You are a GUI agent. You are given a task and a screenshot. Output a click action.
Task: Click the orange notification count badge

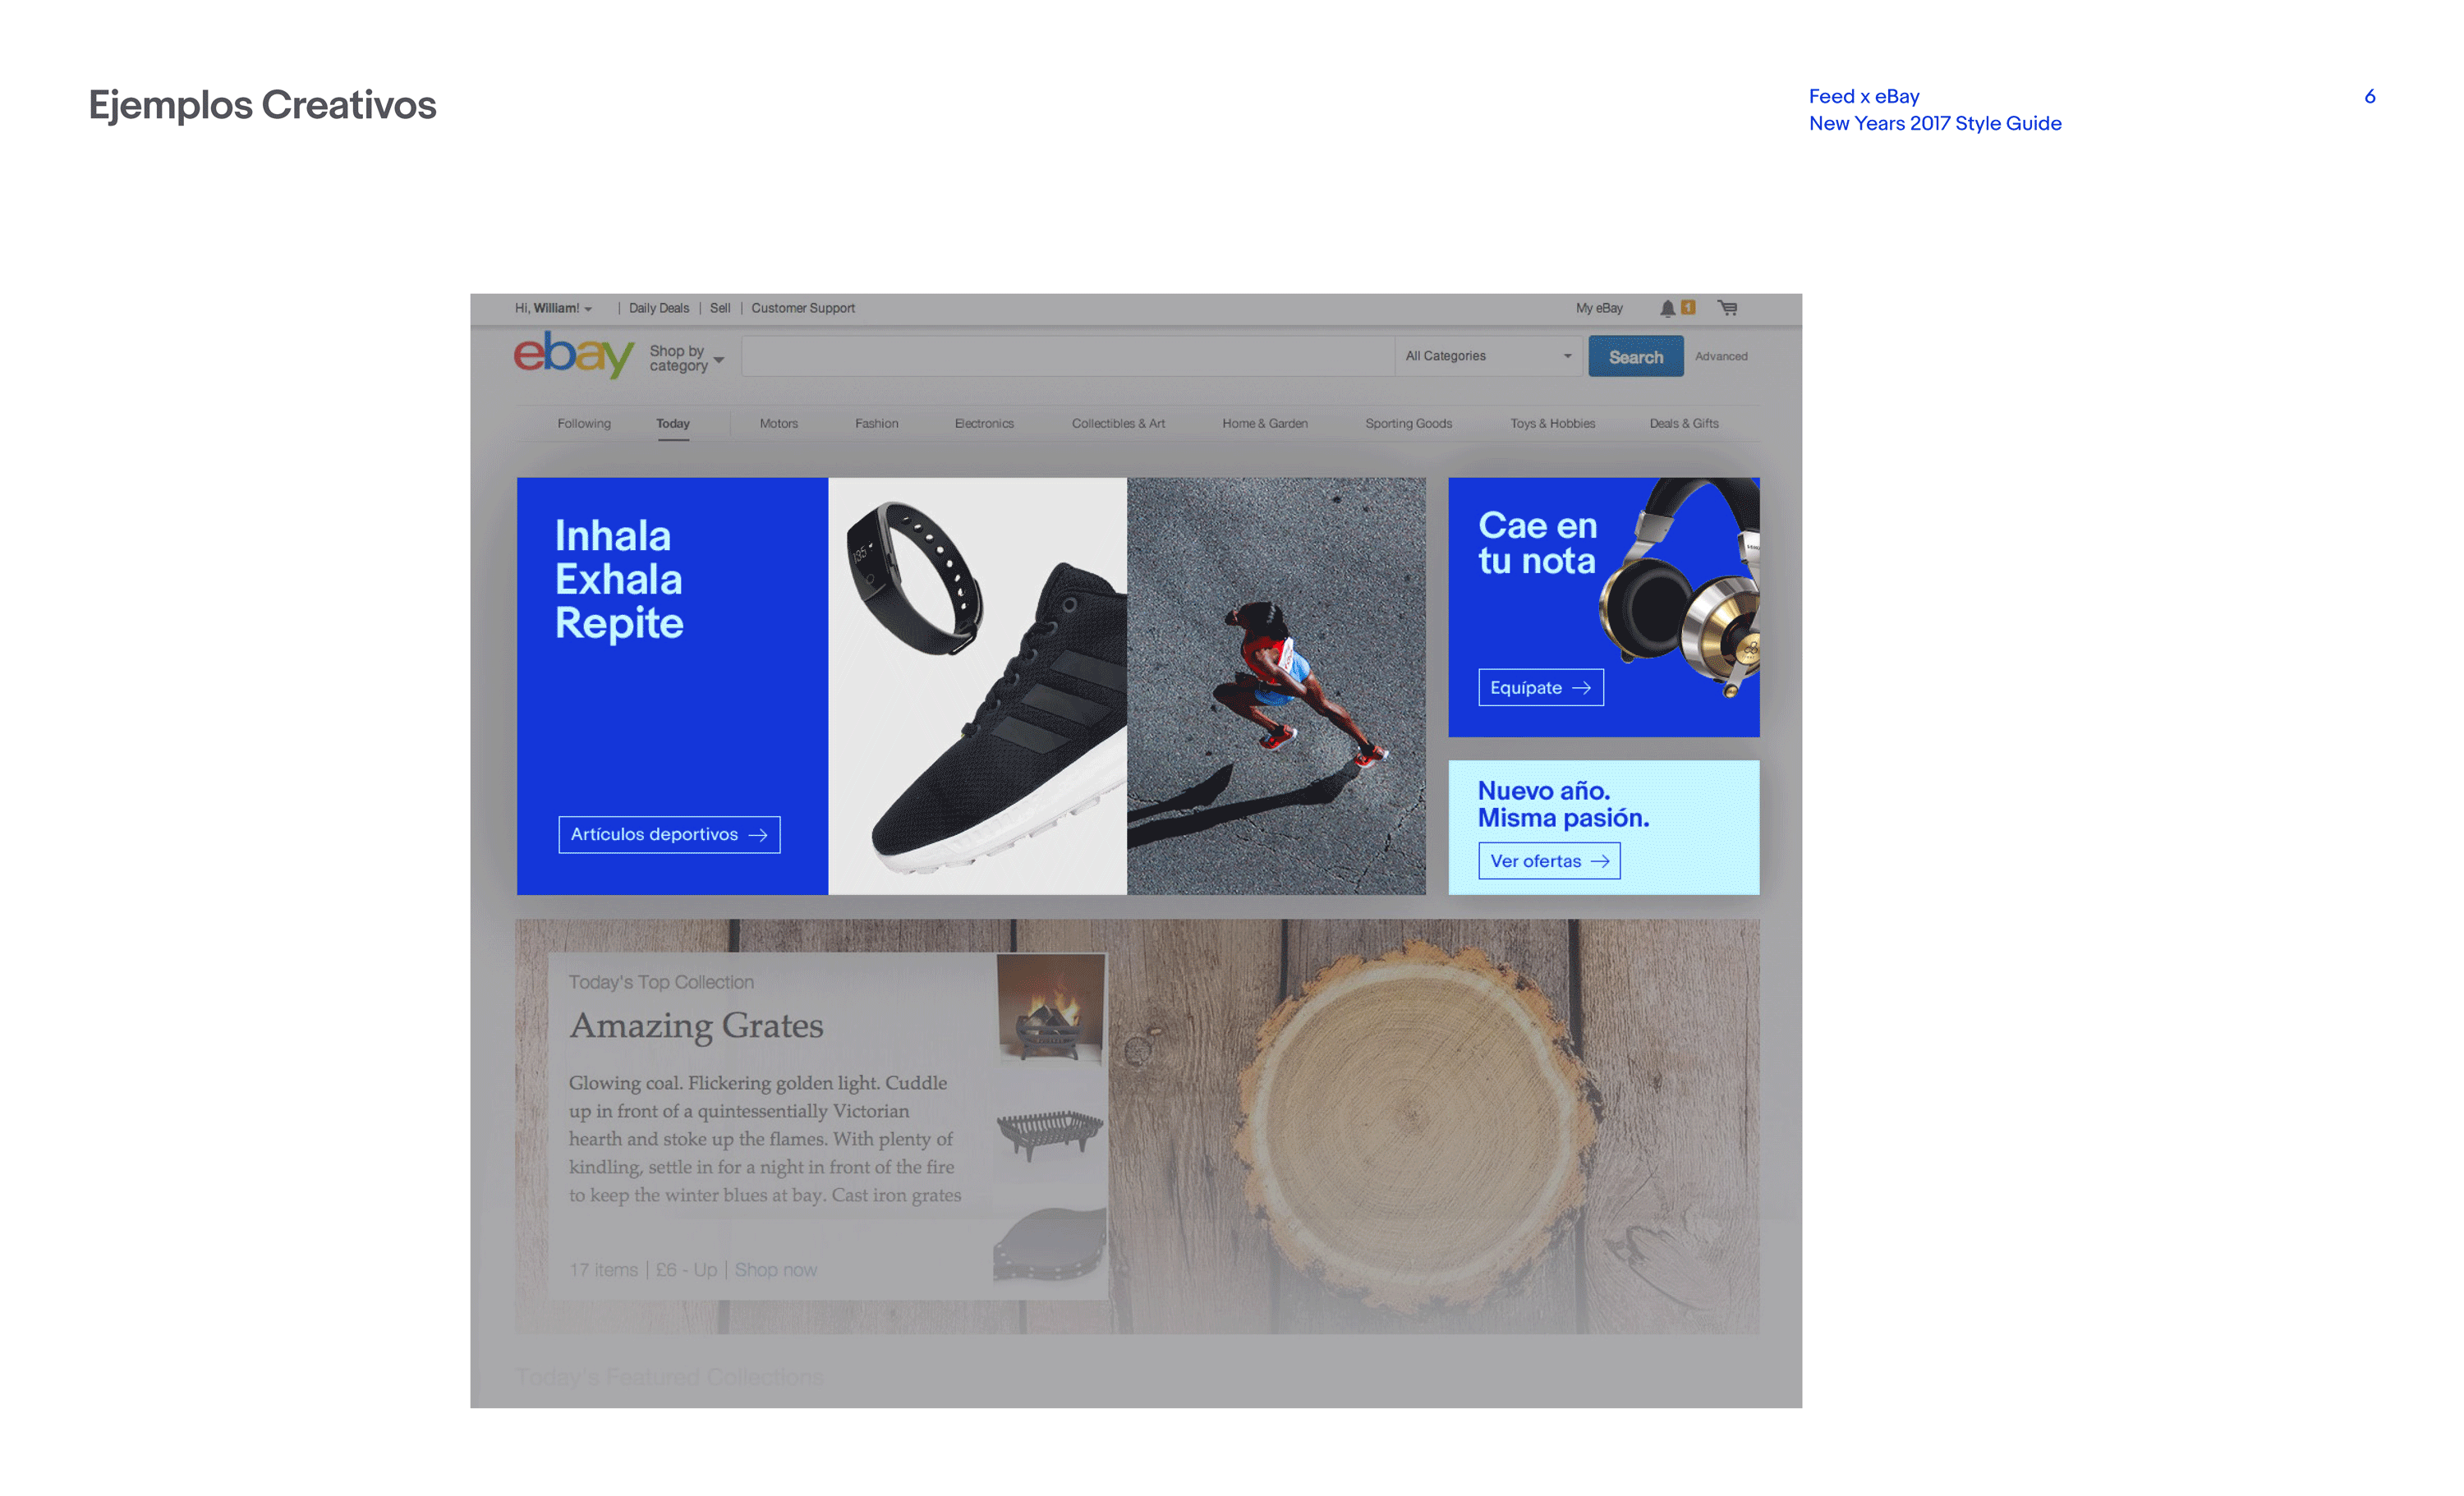(1688, 307)
